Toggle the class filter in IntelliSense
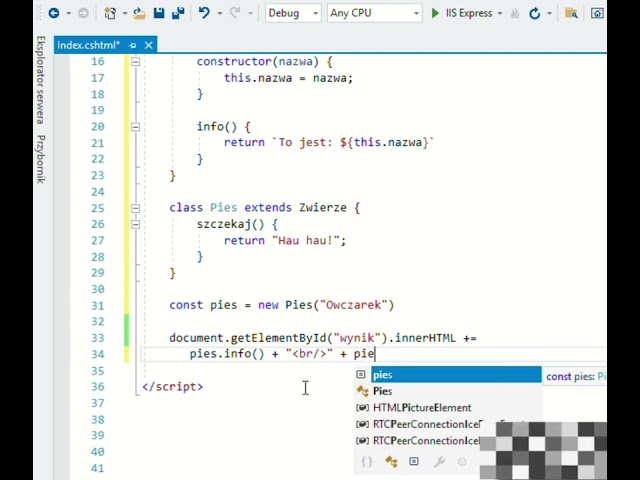This screenshot has width=640, height=480. tap(391, 462)
